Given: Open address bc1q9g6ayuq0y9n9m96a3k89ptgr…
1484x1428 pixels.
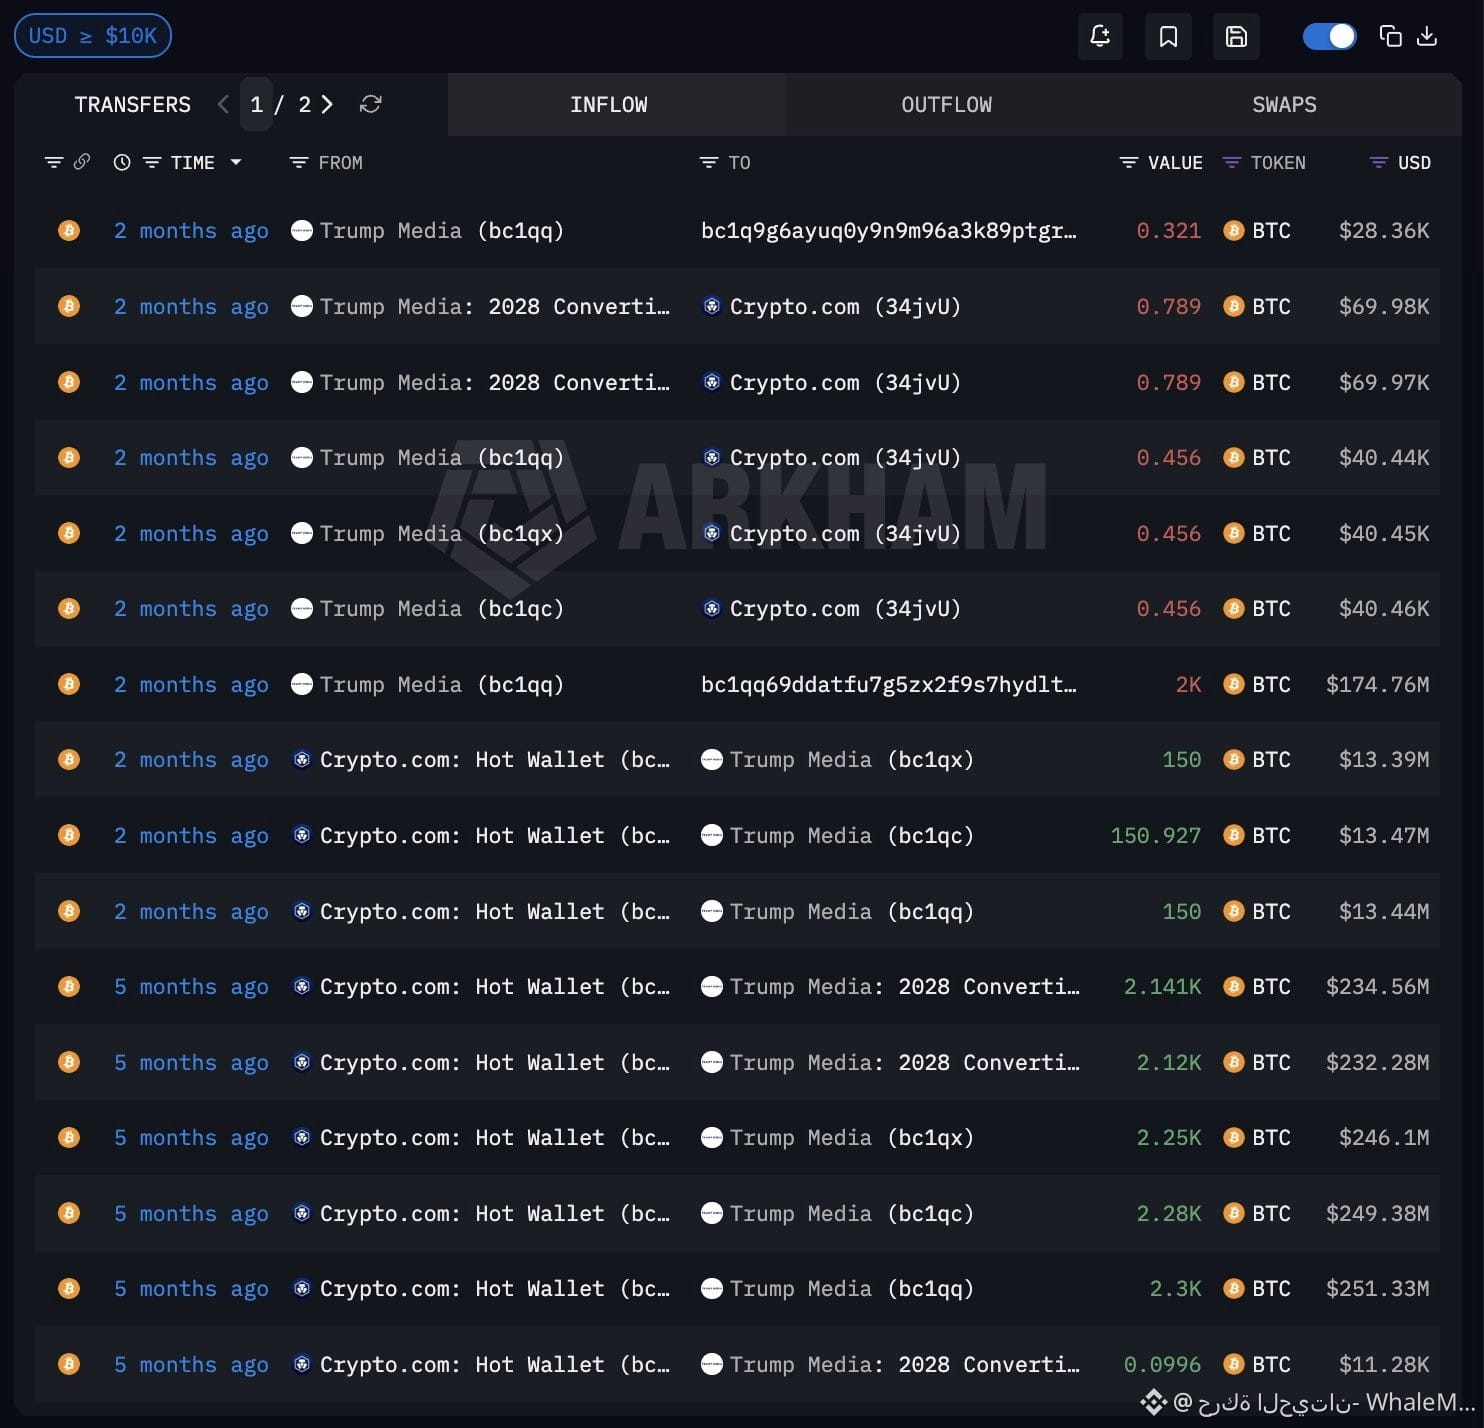Looking at the screenshot, I should point(888,231).
